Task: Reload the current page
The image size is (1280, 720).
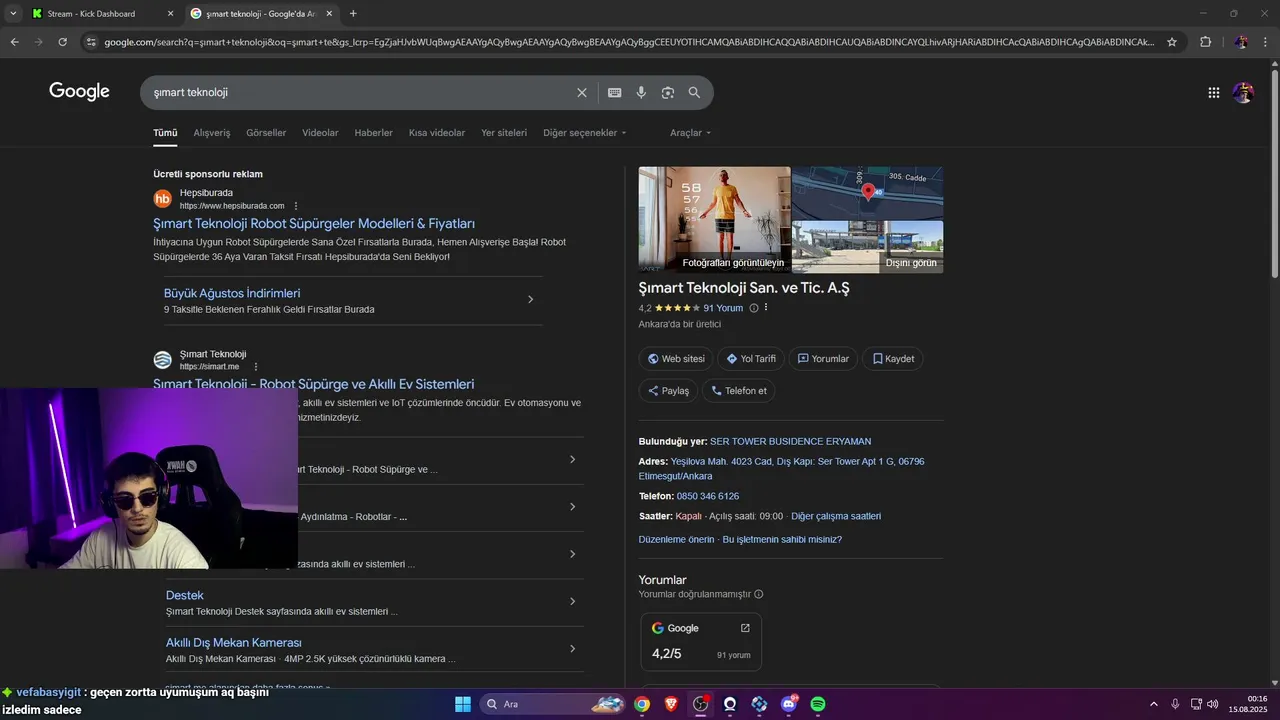Action: click(63, 42)
